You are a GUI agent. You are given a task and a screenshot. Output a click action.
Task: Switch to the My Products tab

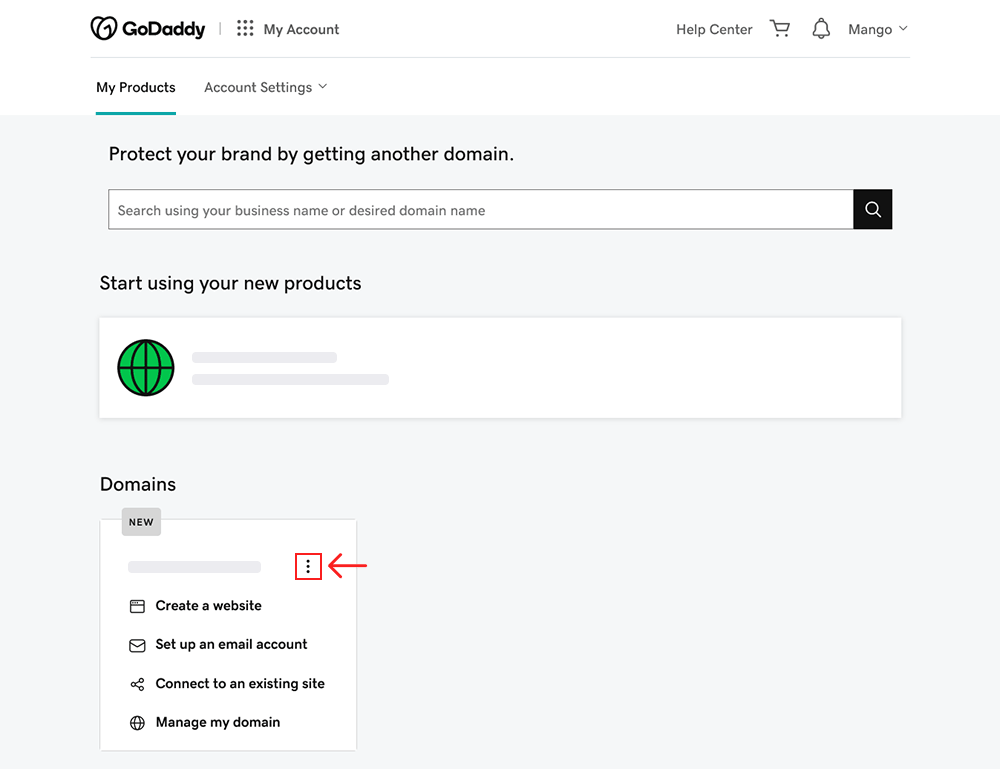(136, 87)
